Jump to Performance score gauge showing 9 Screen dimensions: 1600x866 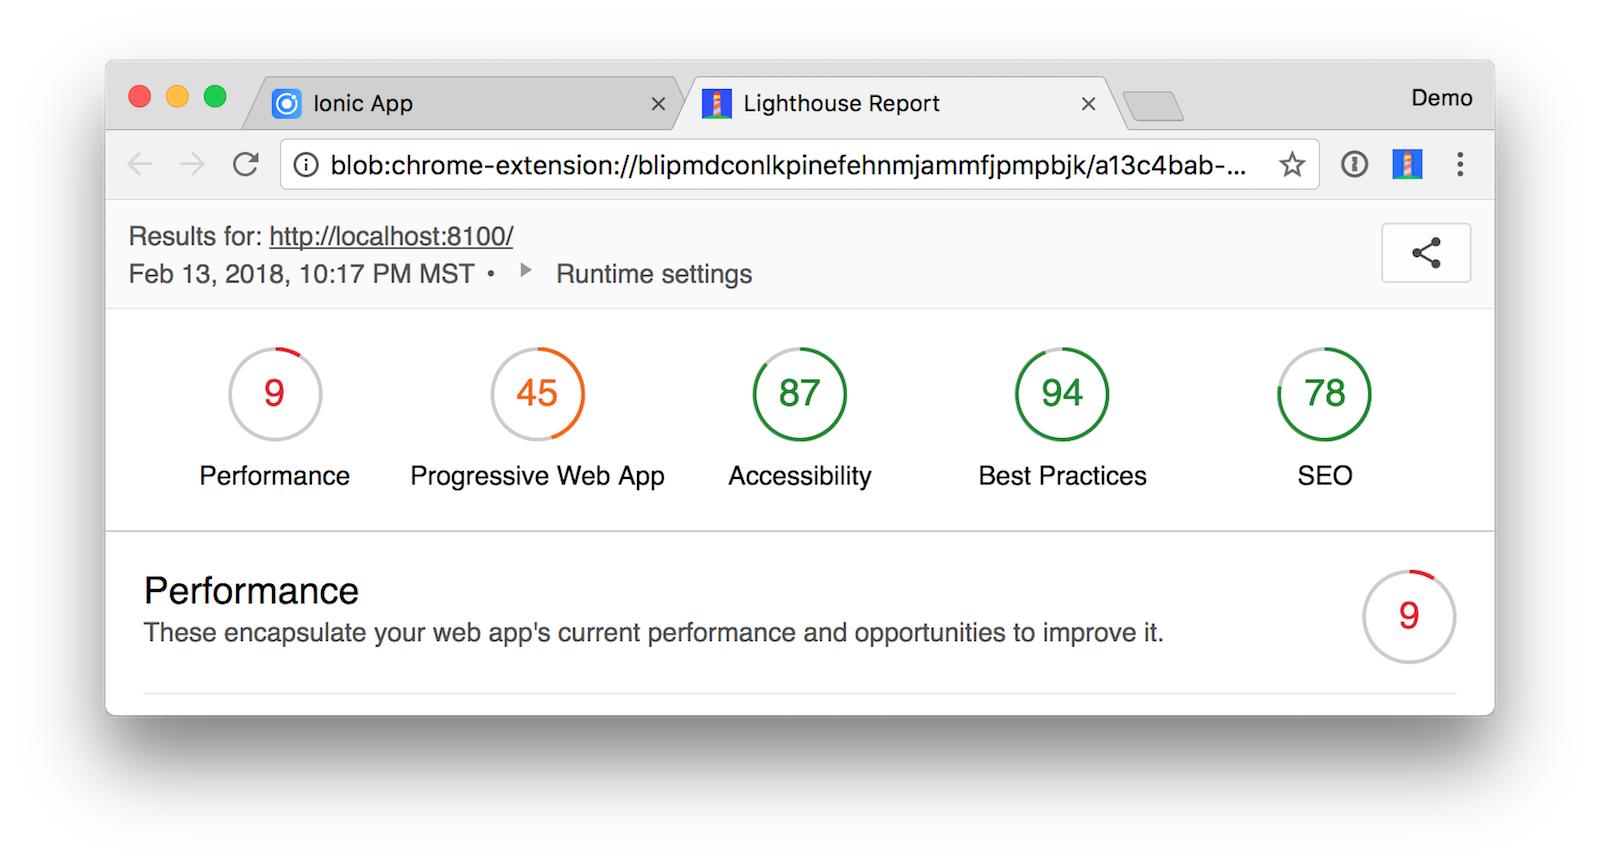275,394
